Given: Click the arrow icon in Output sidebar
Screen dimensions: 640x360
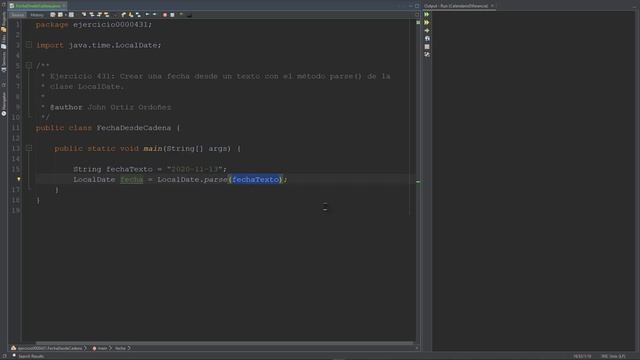Looking at the screenshot, I should pos(427,31).
